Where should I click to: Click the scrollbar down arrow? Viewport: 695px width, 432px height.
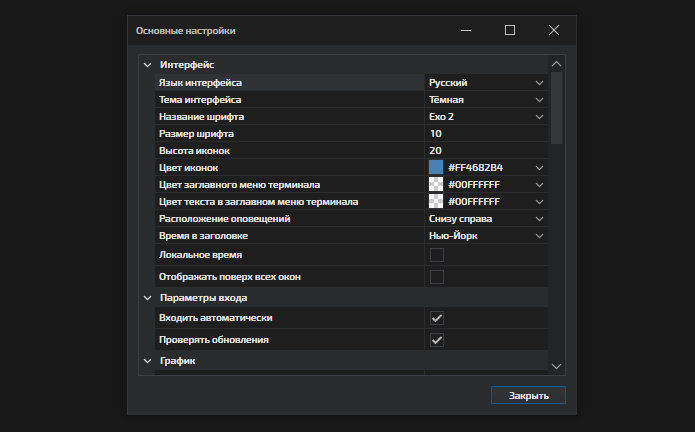[x=557, y=367]
